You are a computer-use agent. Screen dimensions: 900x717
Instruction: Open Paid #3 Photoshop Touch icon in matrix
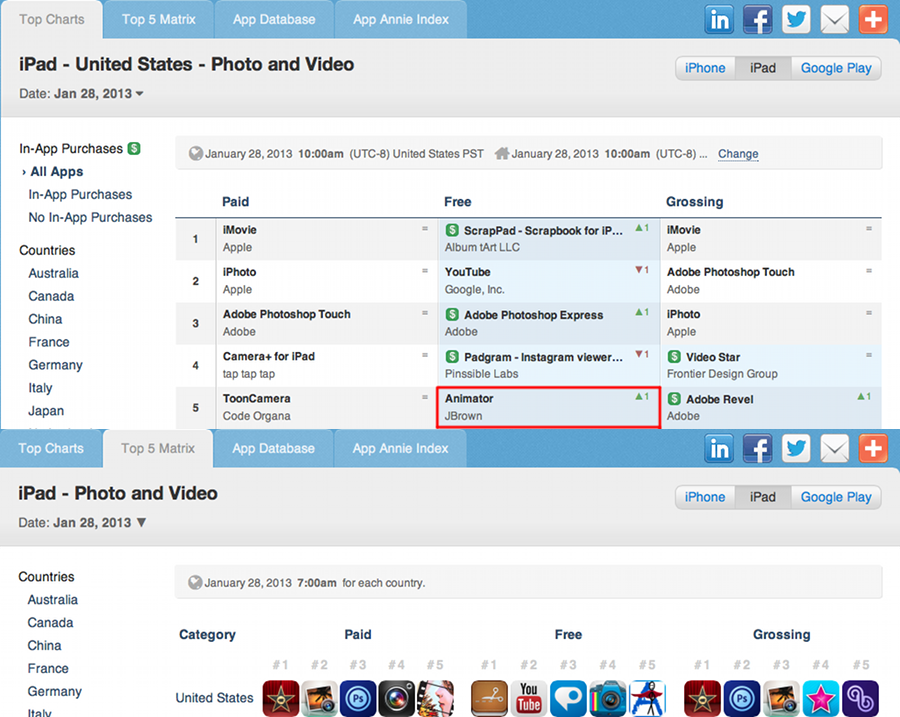click(x=358, y=699)
